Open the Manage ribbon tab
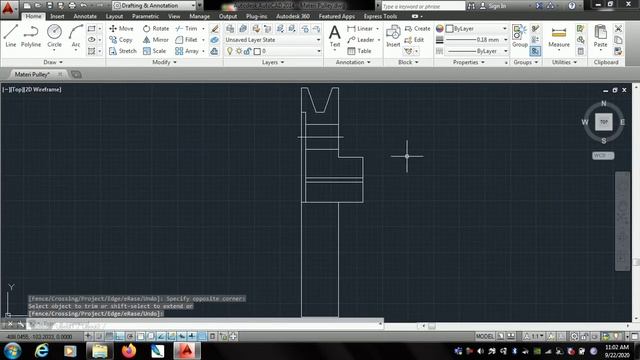The image size is (640, 360). [x=199, y=16]
